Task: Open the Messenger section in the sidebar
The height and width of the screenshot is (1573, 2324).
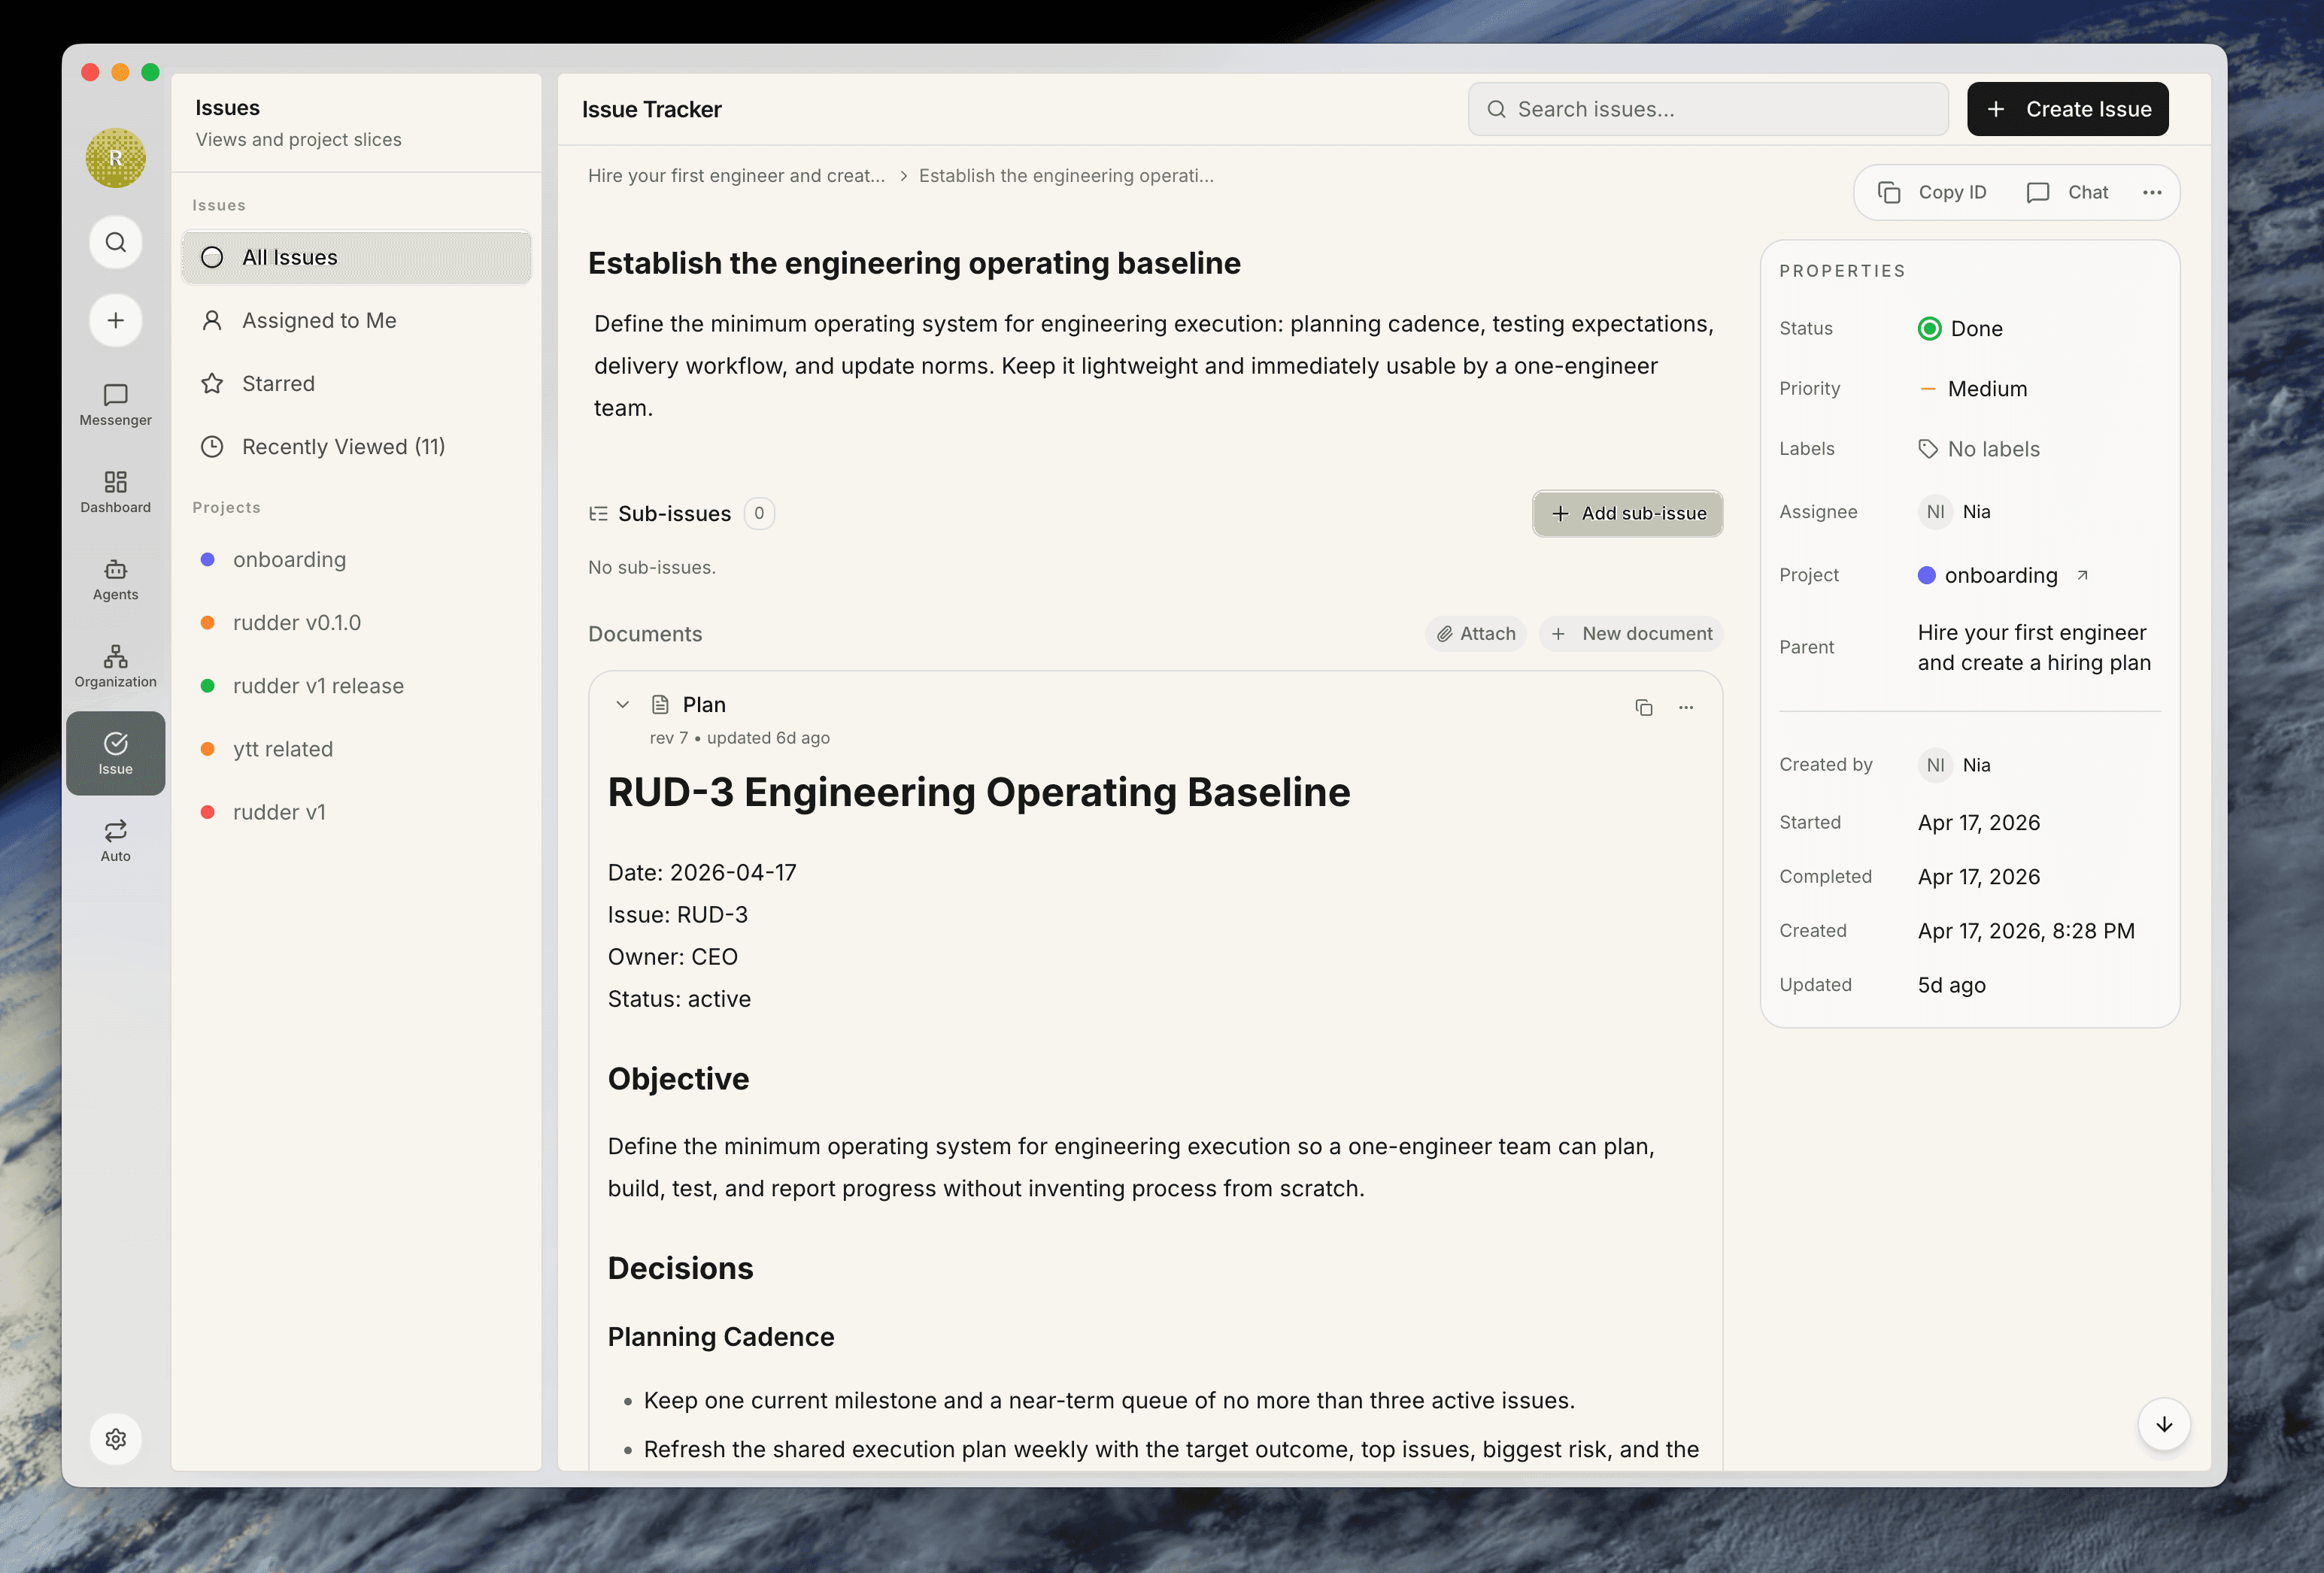Action: (x=115, y=405)
